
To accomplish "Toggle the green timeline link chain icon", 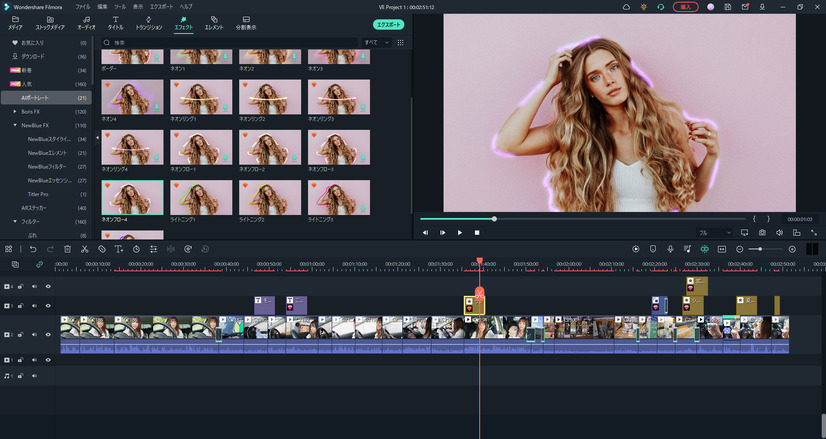I will pyautogui.click(x=39, y=265).
